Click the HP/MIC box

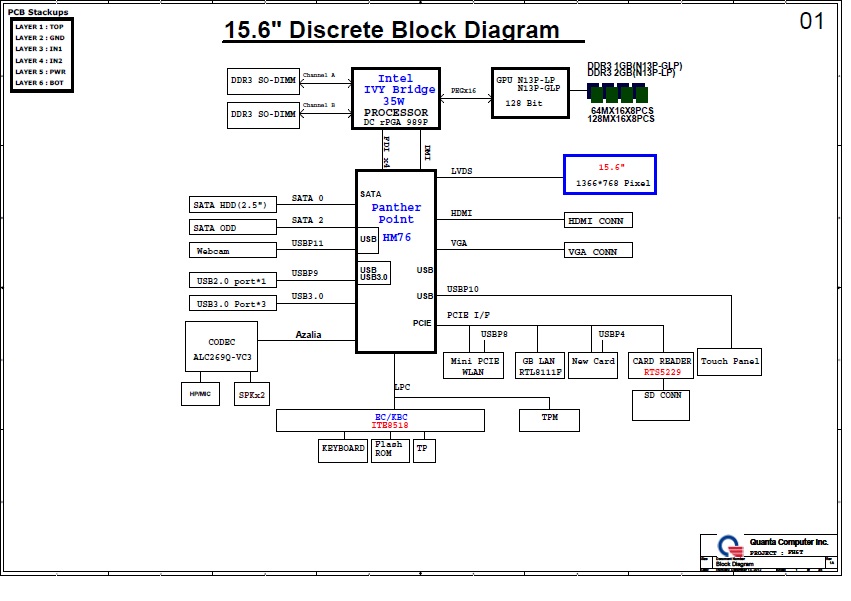coord(200,394)
